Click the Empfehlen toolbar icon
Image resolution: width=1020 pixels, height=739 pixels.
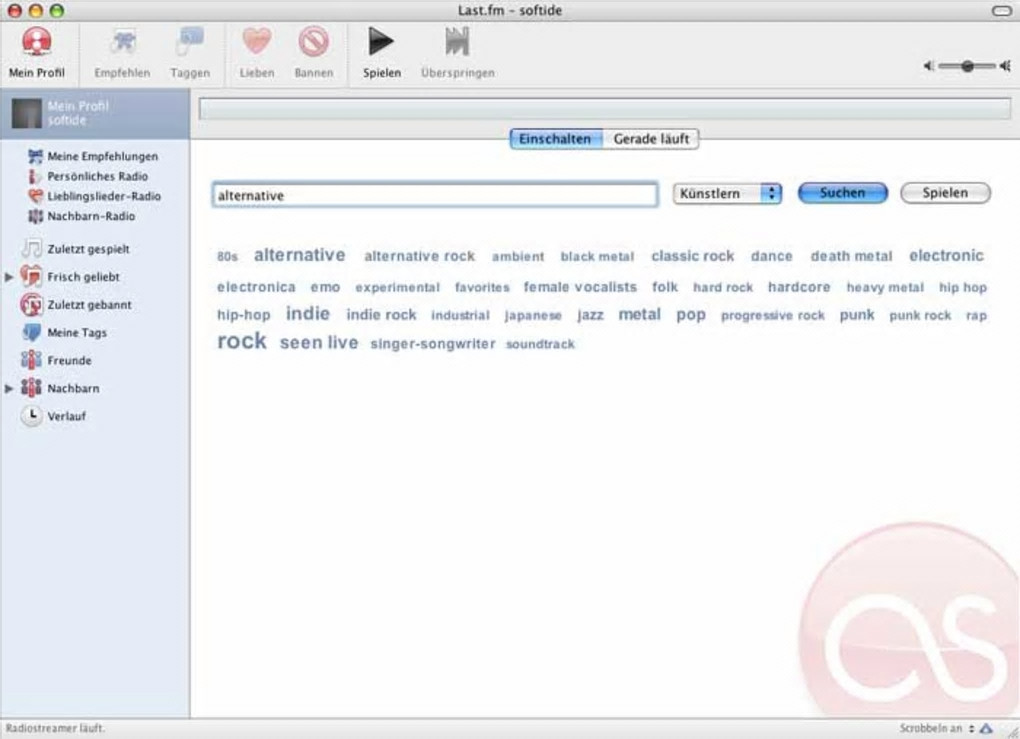point(122,42)
